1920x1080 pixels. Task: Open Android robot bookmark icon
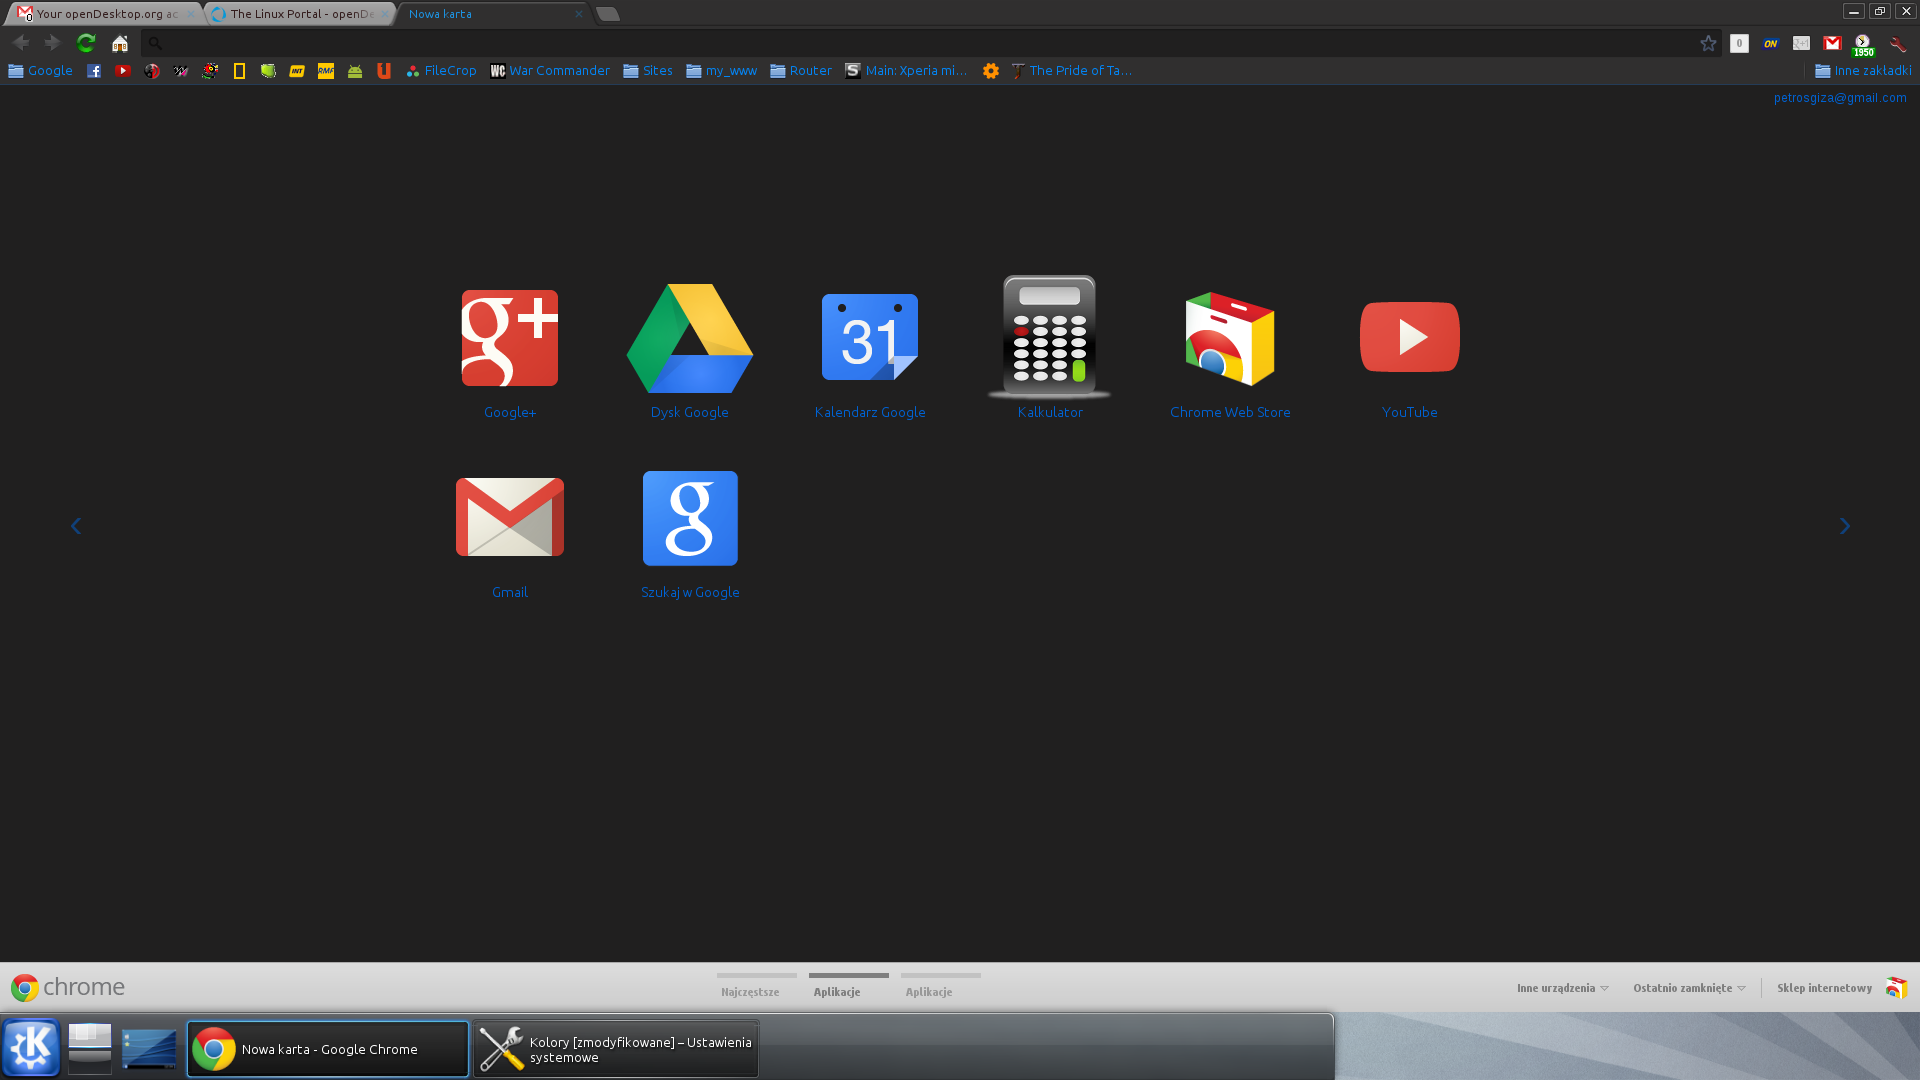tap(355, 71)
